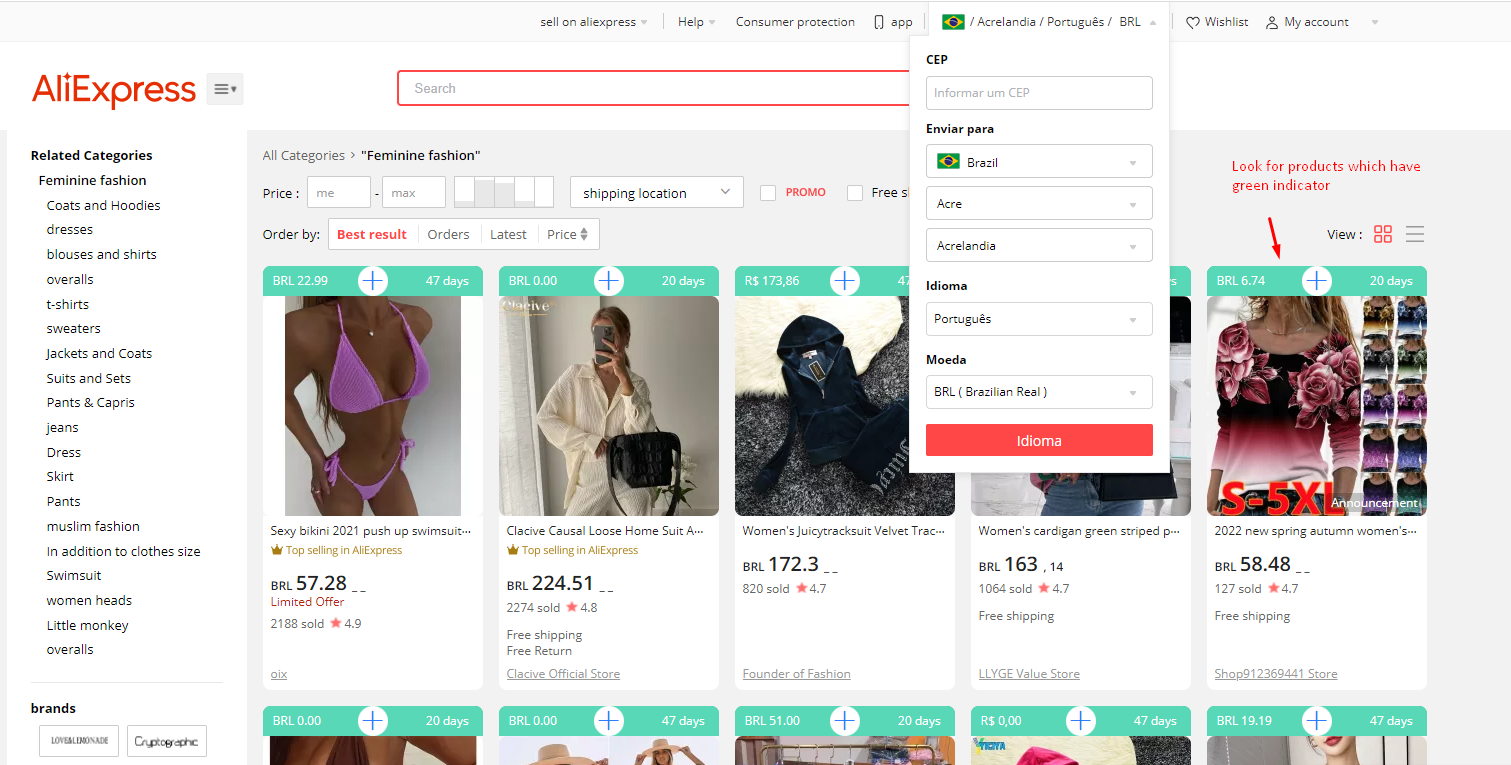Visit Founder of Fashion store link
1511x765 pixels.
797,674
